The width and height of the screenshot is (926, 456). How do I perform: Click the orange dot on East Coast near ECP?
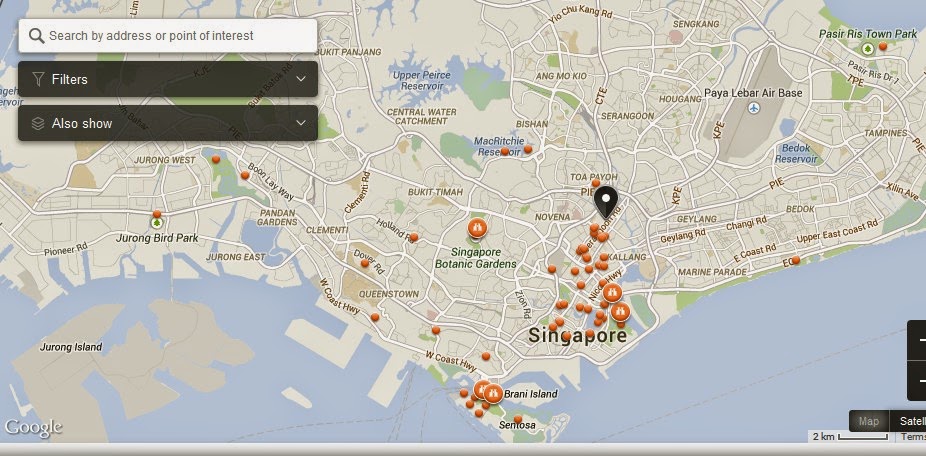click(x=795, y=259)
